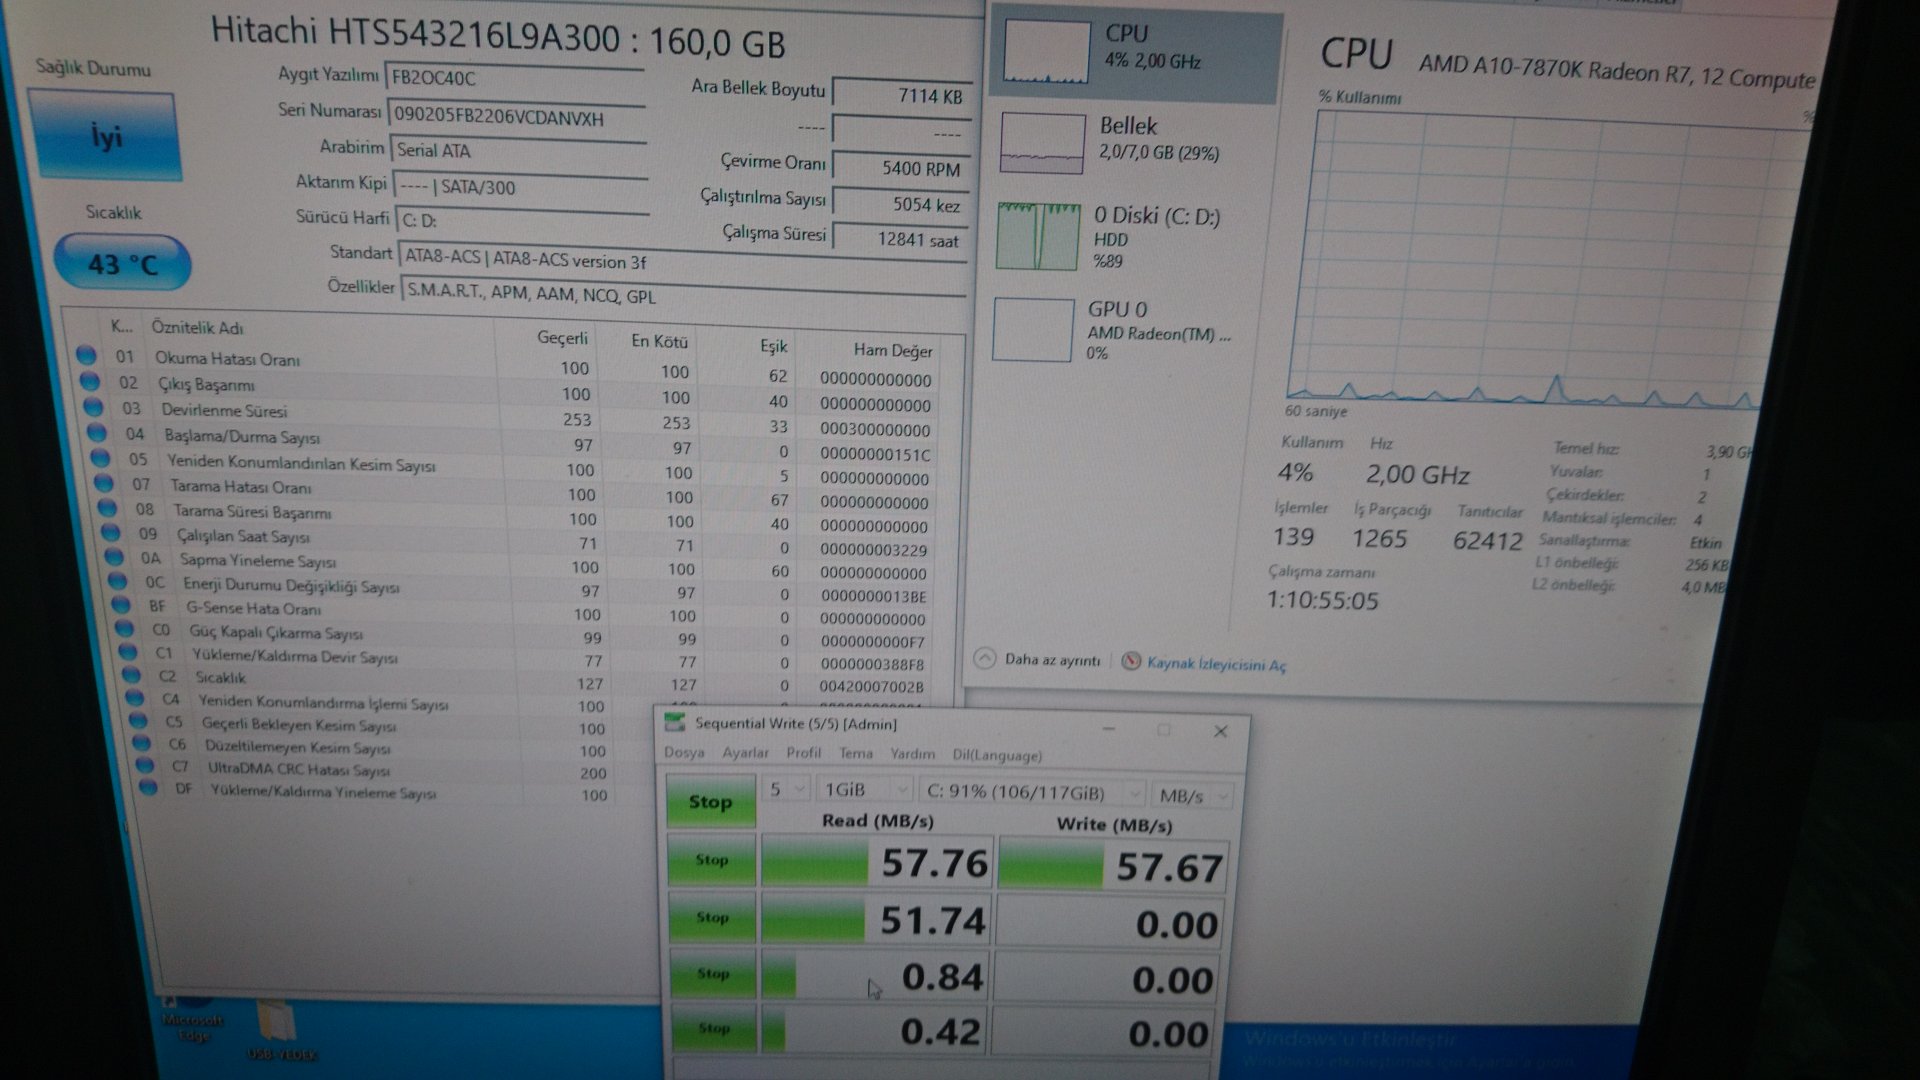Open the Tema menu in CrystalDiskMark
Viewport: 1920px width, 1080px height.
pyautogui.click(x=855, y=754)
